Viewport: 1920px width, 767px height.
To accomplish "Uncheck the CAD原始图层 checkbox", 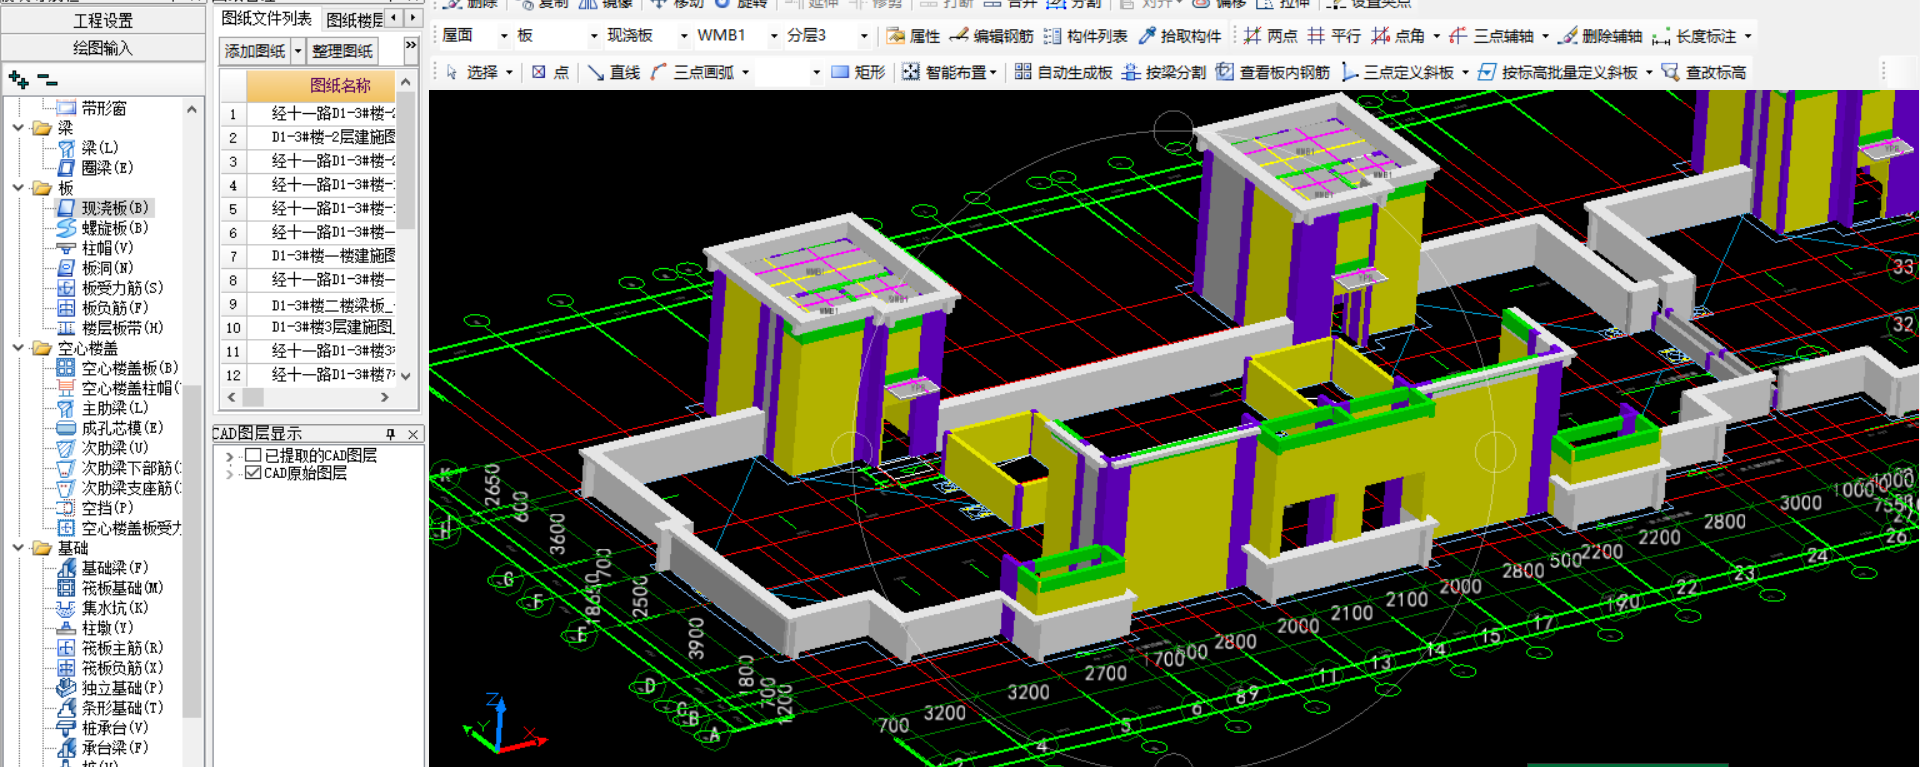I will click(x=253, y=473).
